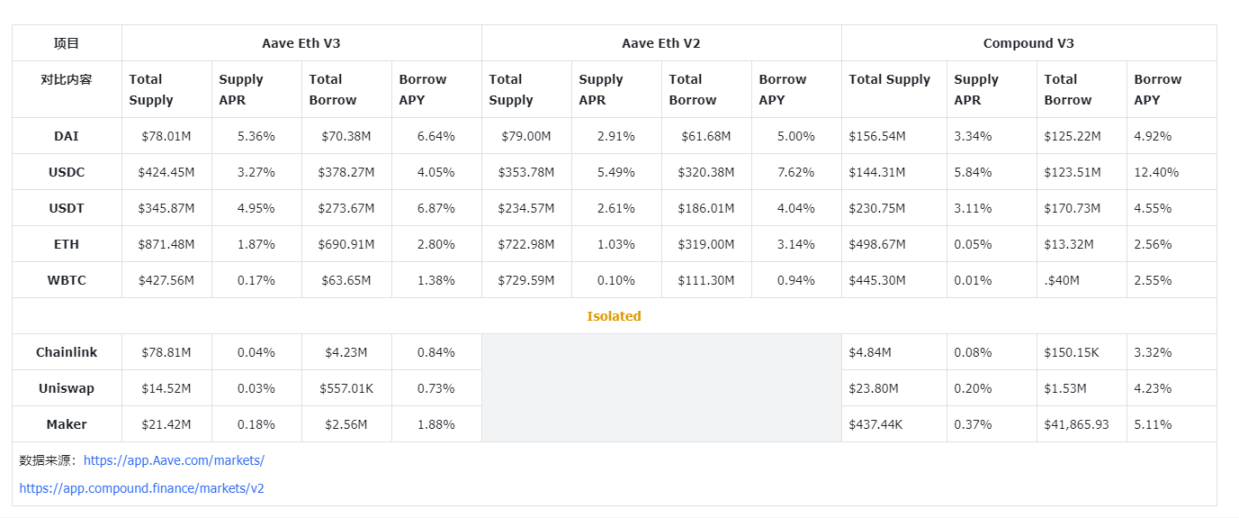Select the Maker row label
Image resolution: width=1239 pixels, height=518 pixels.
click(66, 424)
